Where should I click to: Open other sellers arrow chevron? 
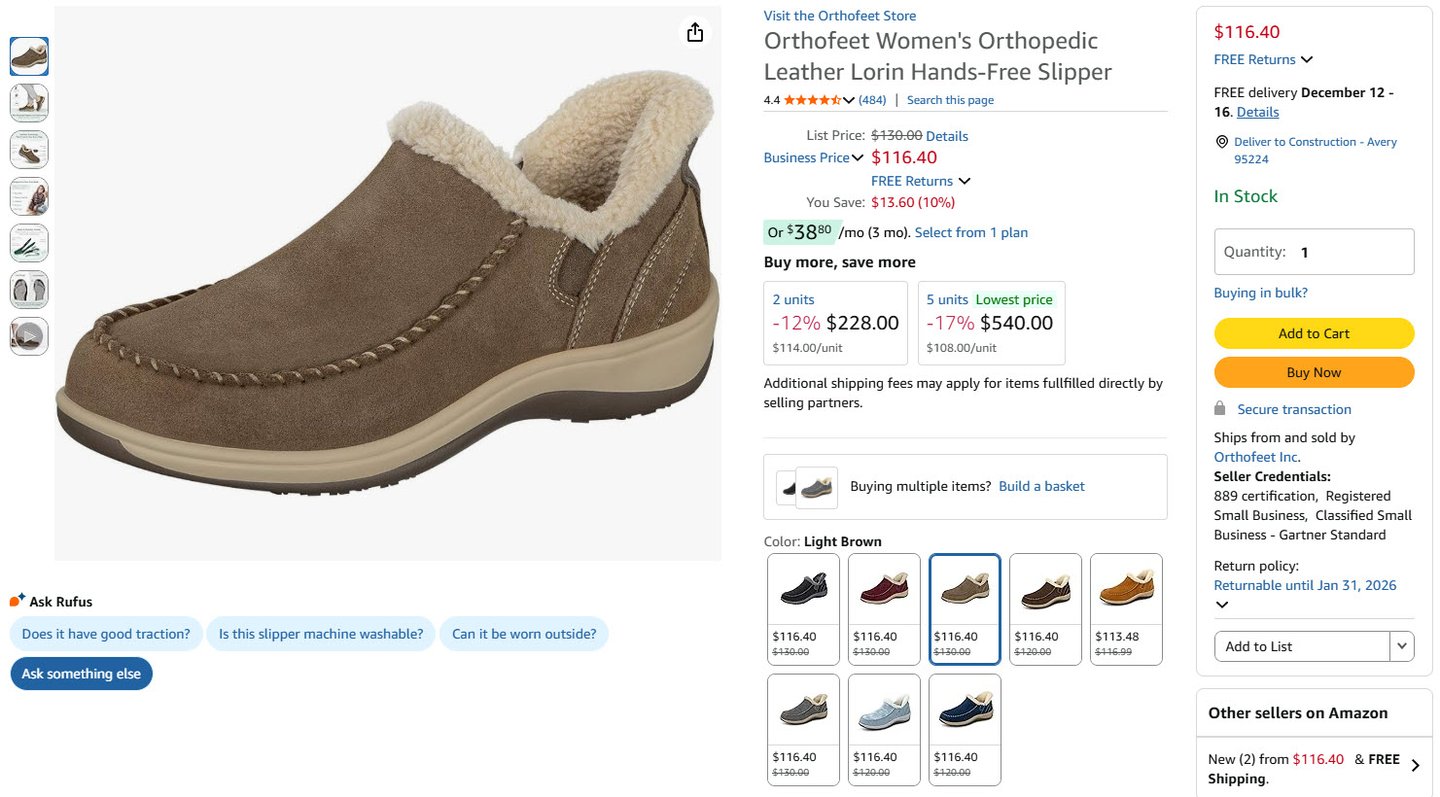click(x=1415, y=766)
